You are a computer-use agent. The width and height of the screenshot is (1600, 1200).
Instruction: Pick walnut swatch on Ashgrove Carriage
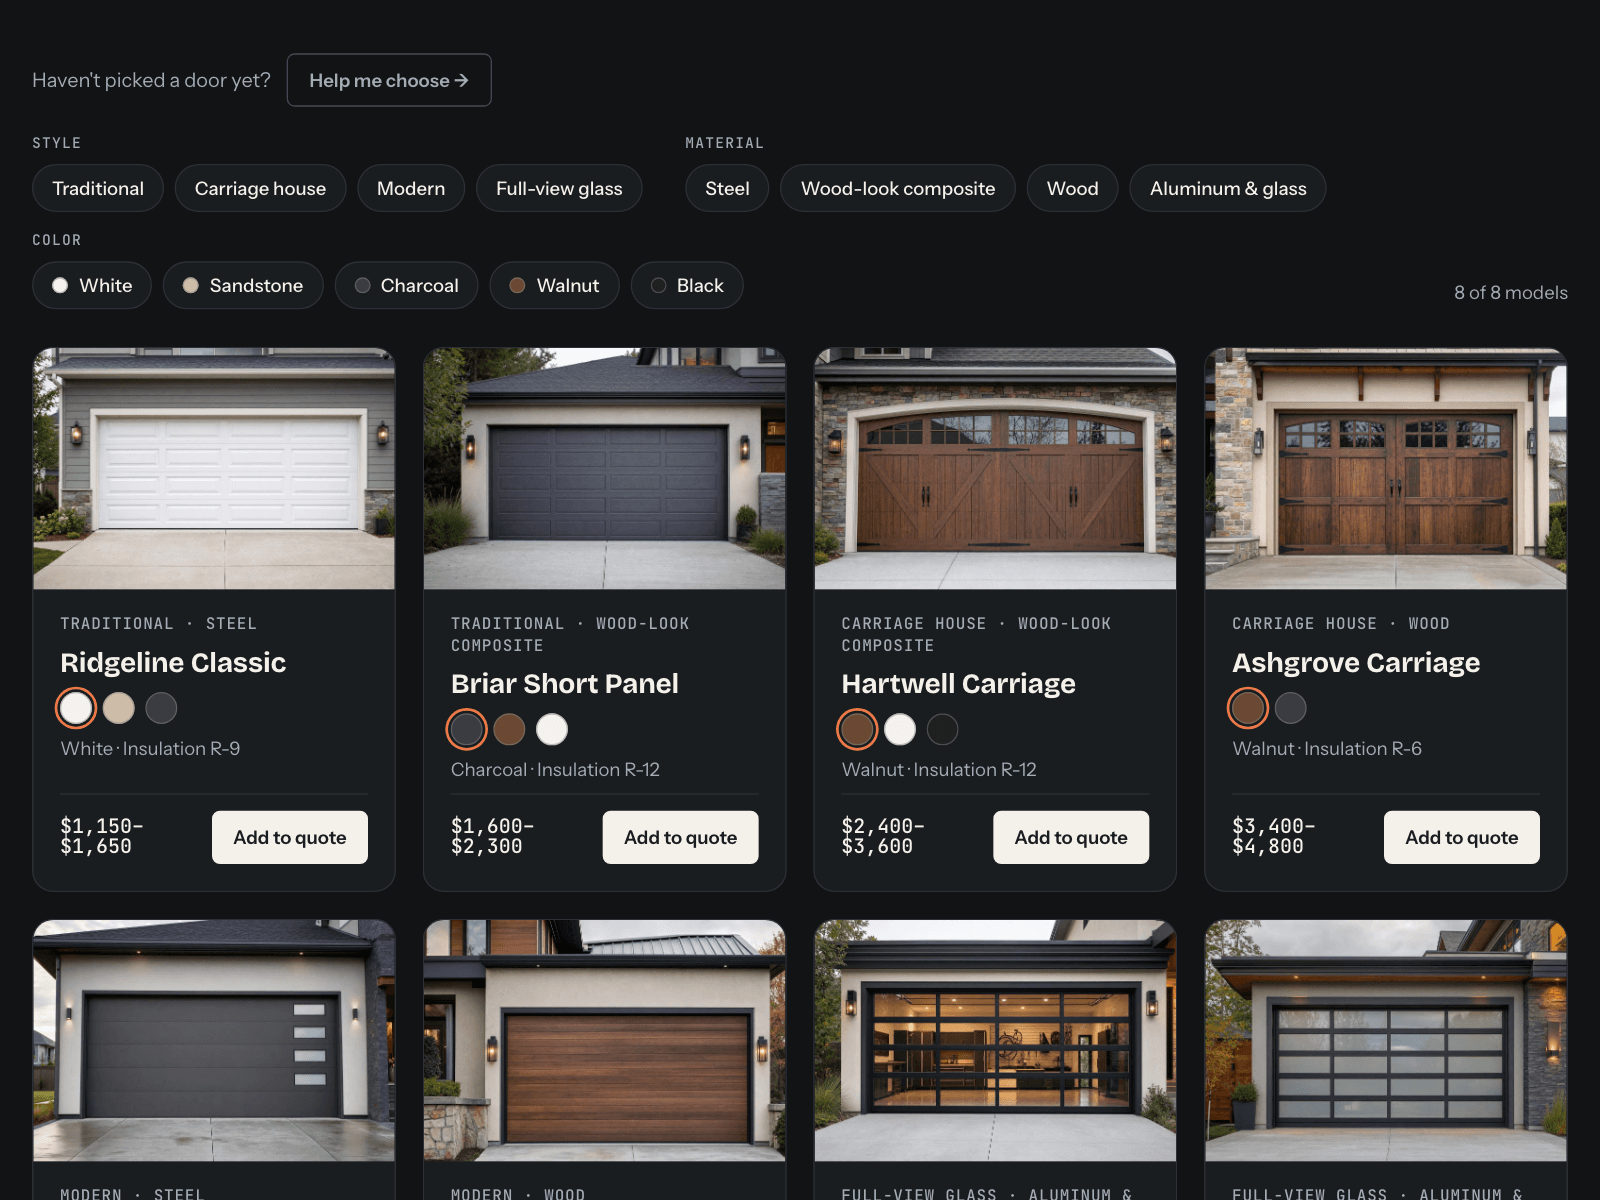click(x=1248, y=708)
